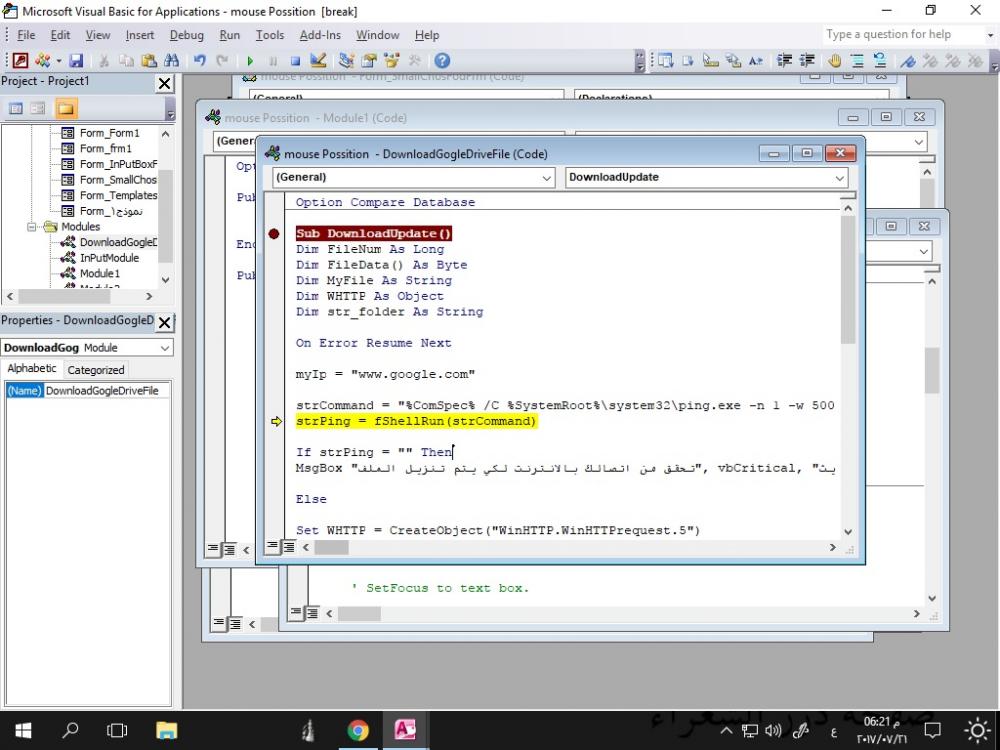Click the Insert Module toolbar icon
Screen dimensions: 1000x750
point(43,61)
